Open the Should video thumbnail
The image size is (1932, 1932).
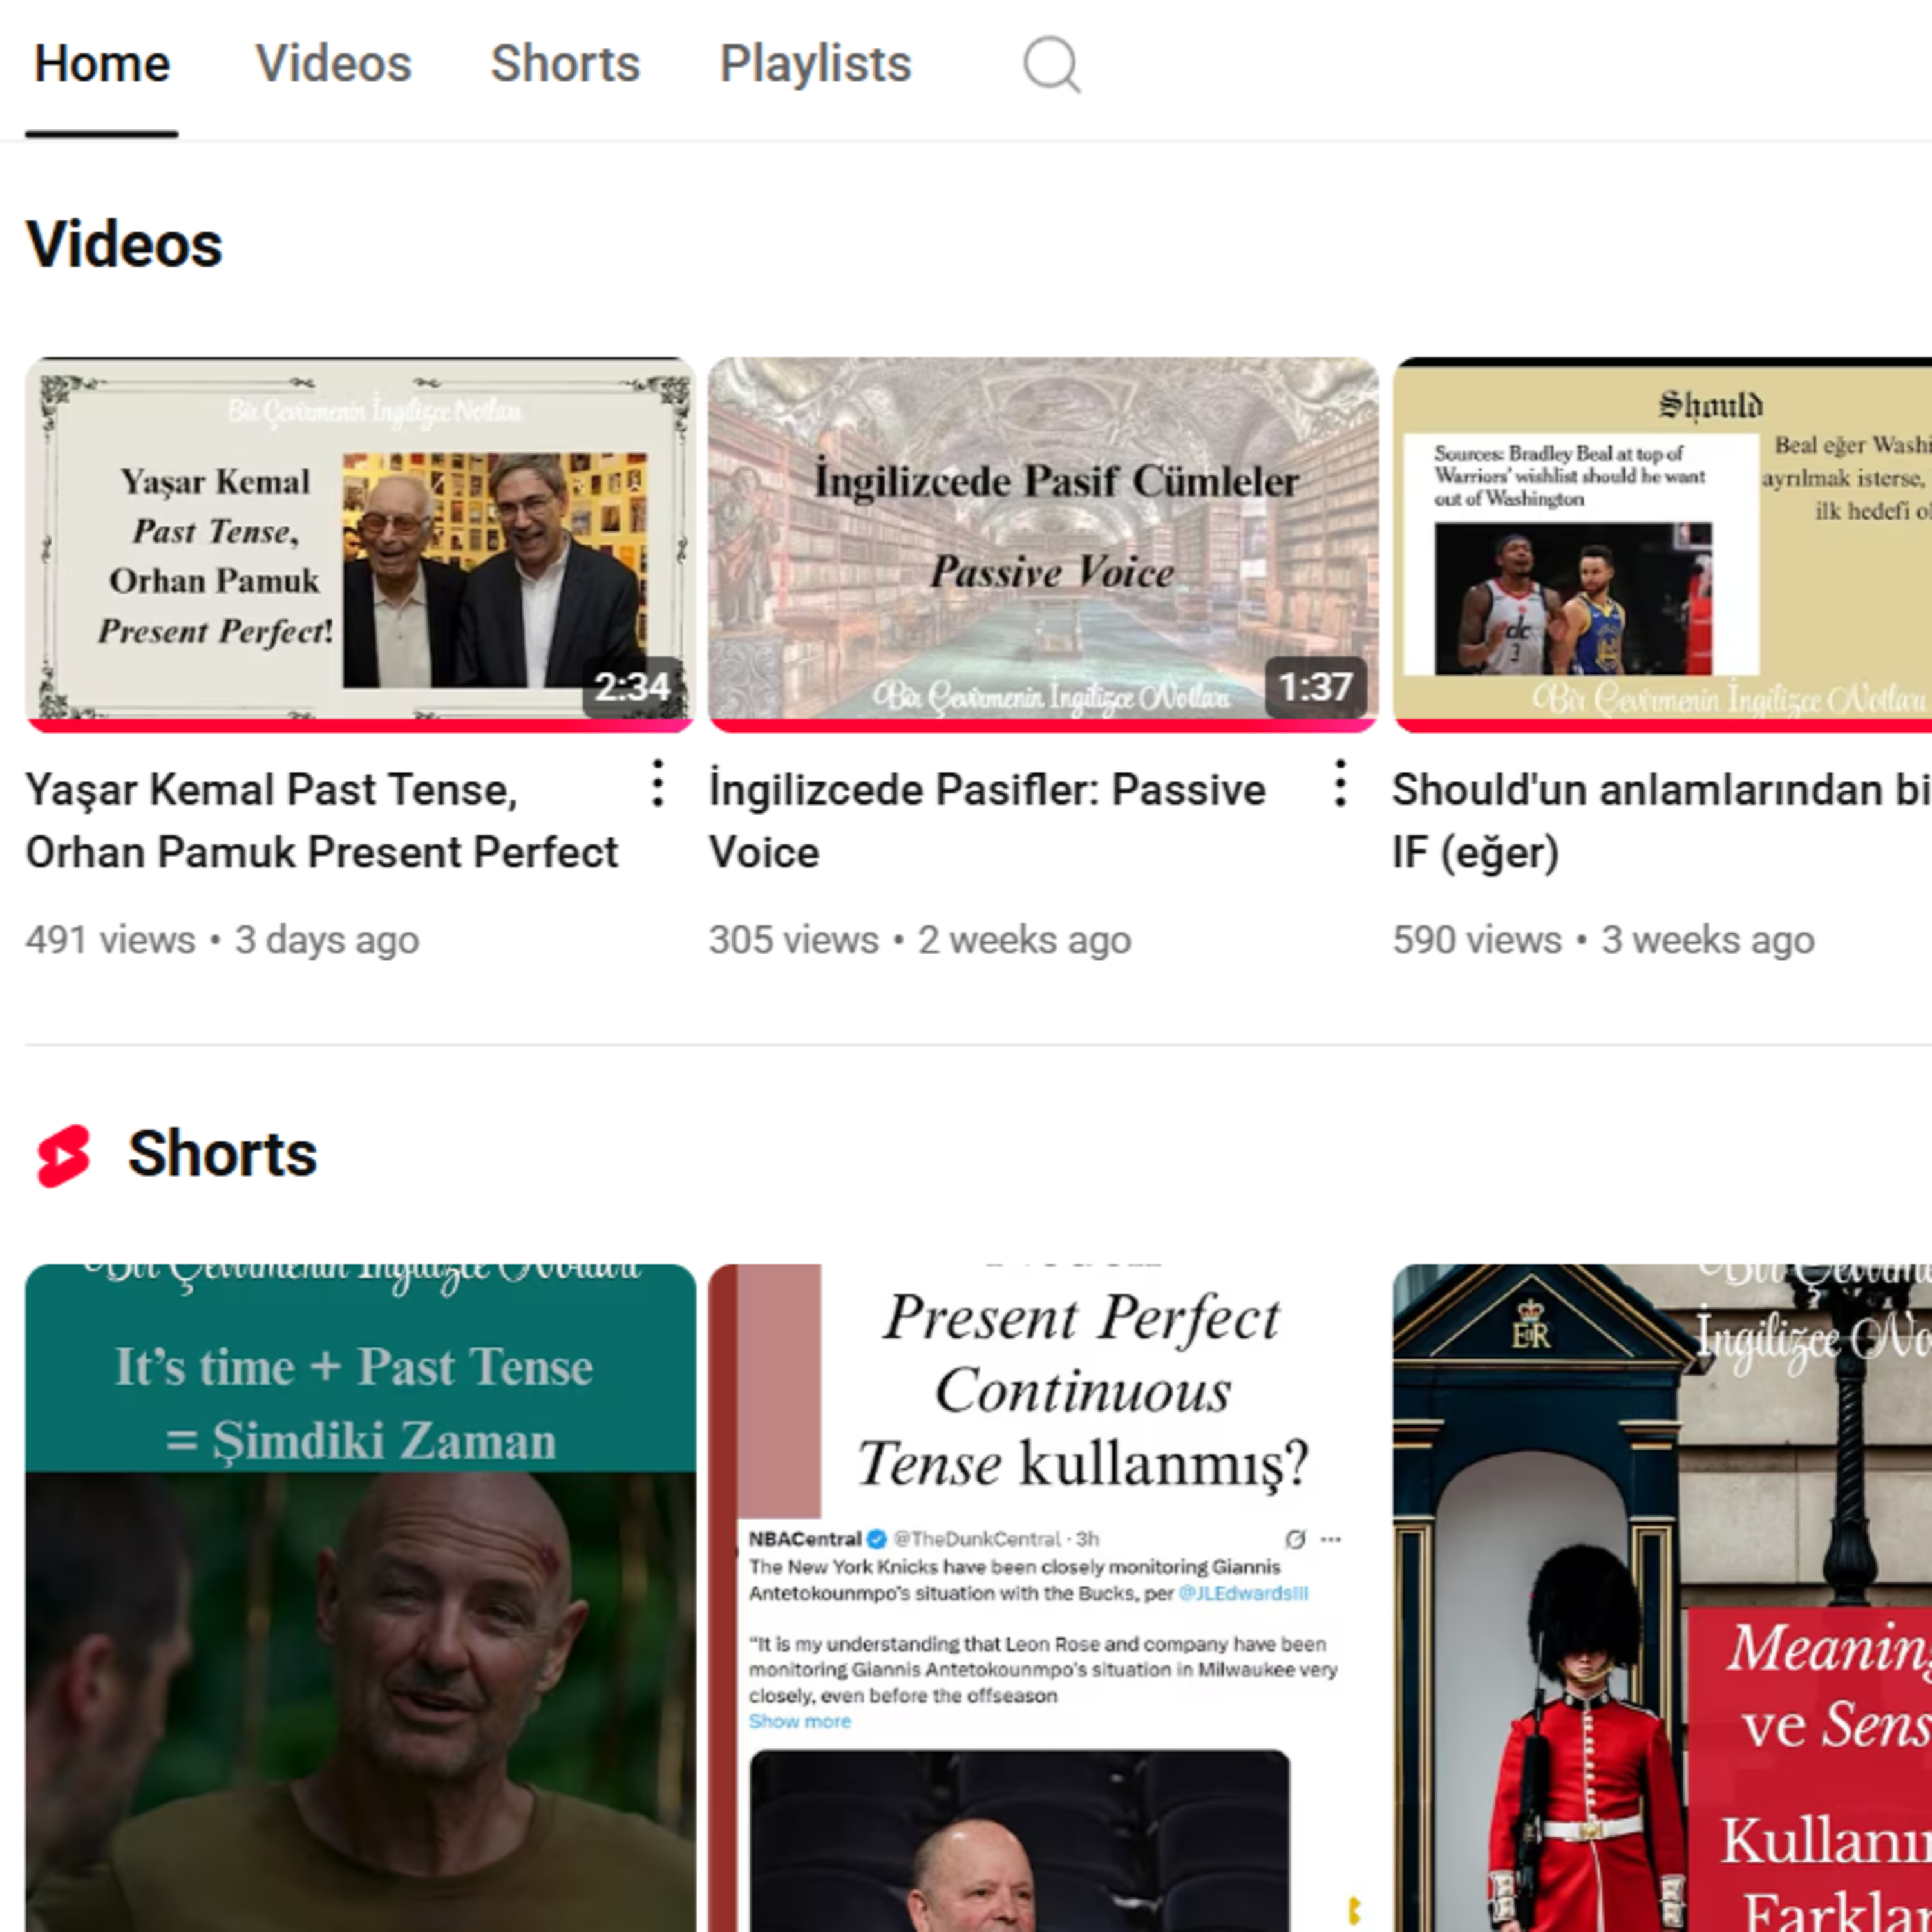[x=1662, y=544]
